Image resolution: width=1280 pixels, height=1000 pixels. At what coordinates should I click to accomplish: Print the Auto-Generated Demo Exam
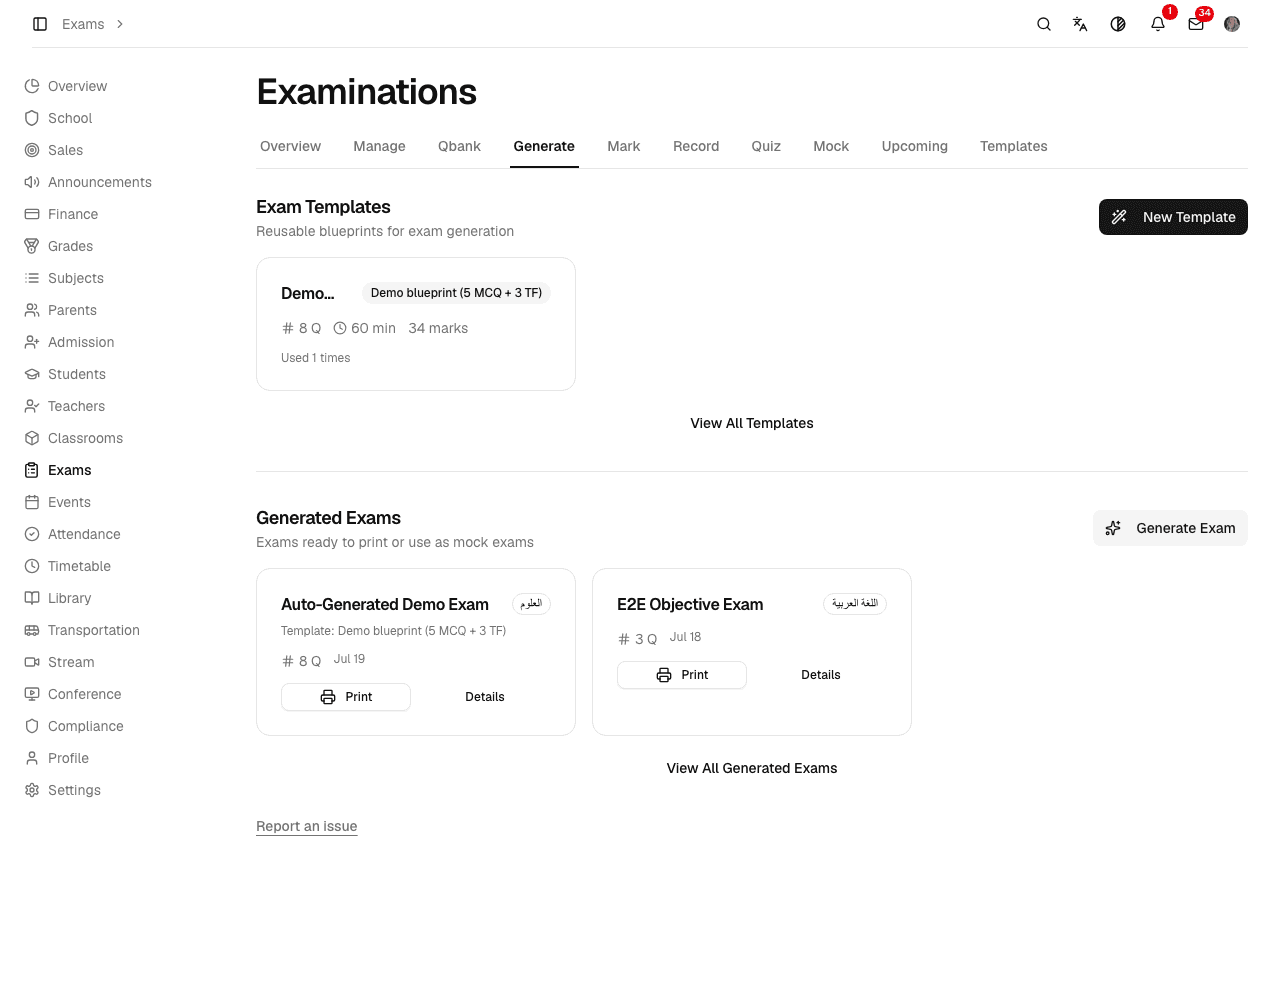click(346, 697)
